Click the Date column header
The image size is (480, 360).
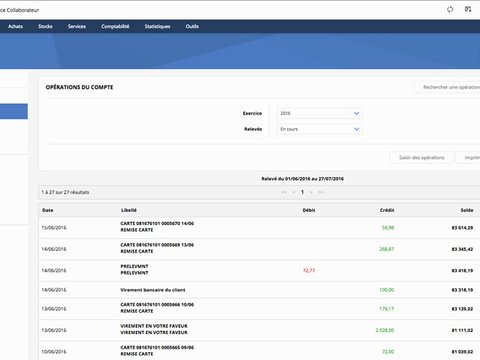[x=48, y=210]
